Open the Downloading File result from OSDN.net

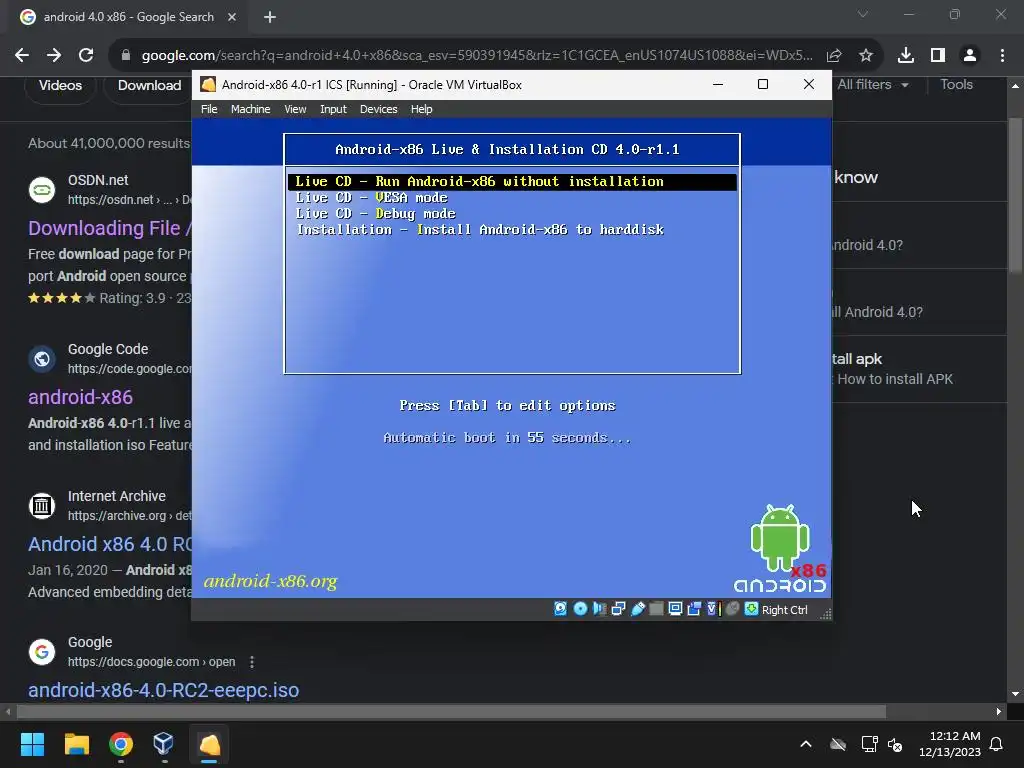tap(110, 228)
